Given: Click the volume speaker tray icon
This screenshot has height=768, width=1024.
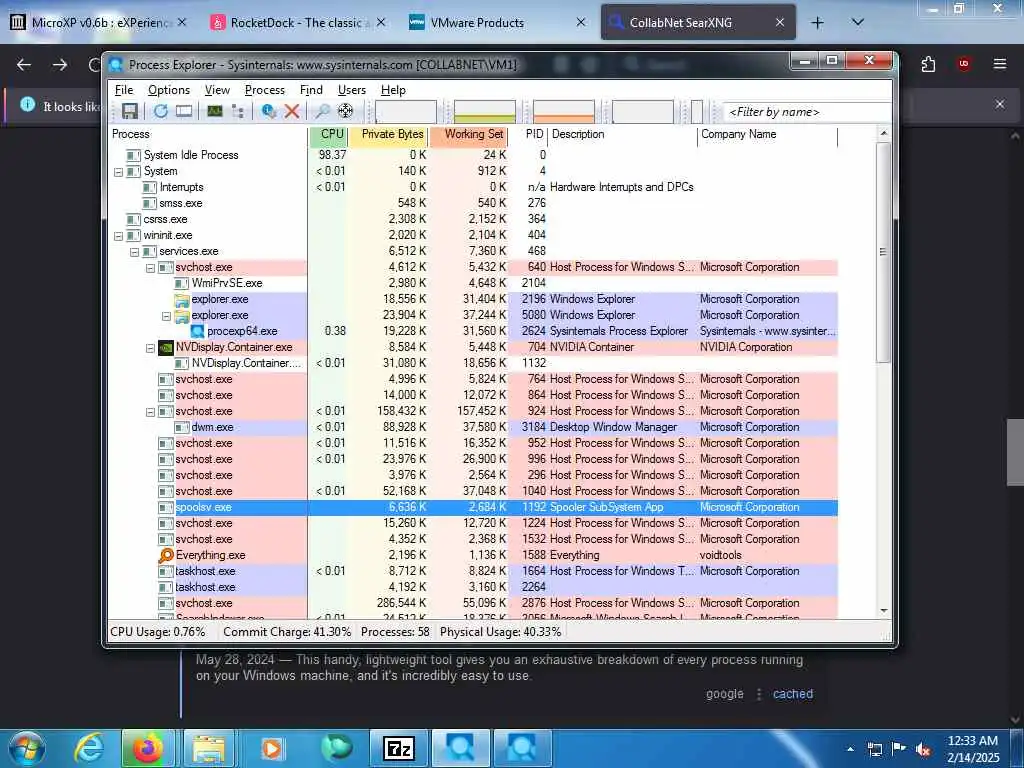Looking at the screenshot, I should tap(923, 750).
